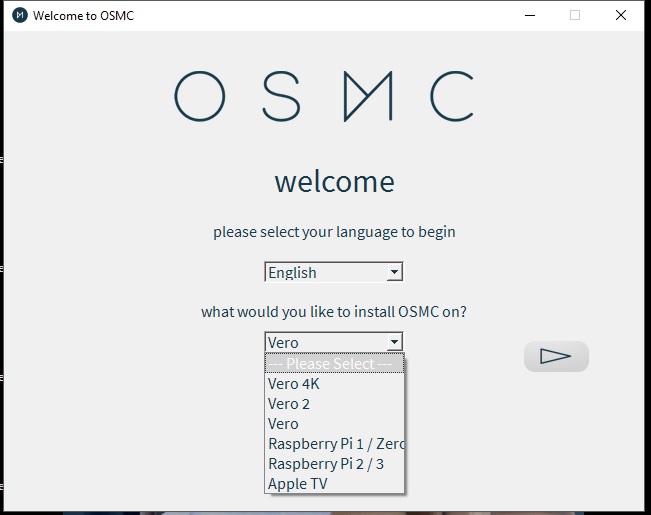Screen dimensions: 651x515
Task: Pick Raspberry Pi 1 / Zero option
Action: 334,444
